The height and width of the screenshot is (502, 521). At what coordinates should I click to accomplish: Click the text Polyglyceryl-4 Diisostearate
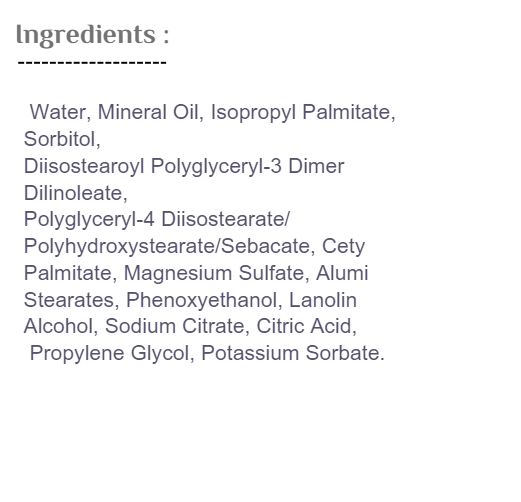click(x=155, y=220)
